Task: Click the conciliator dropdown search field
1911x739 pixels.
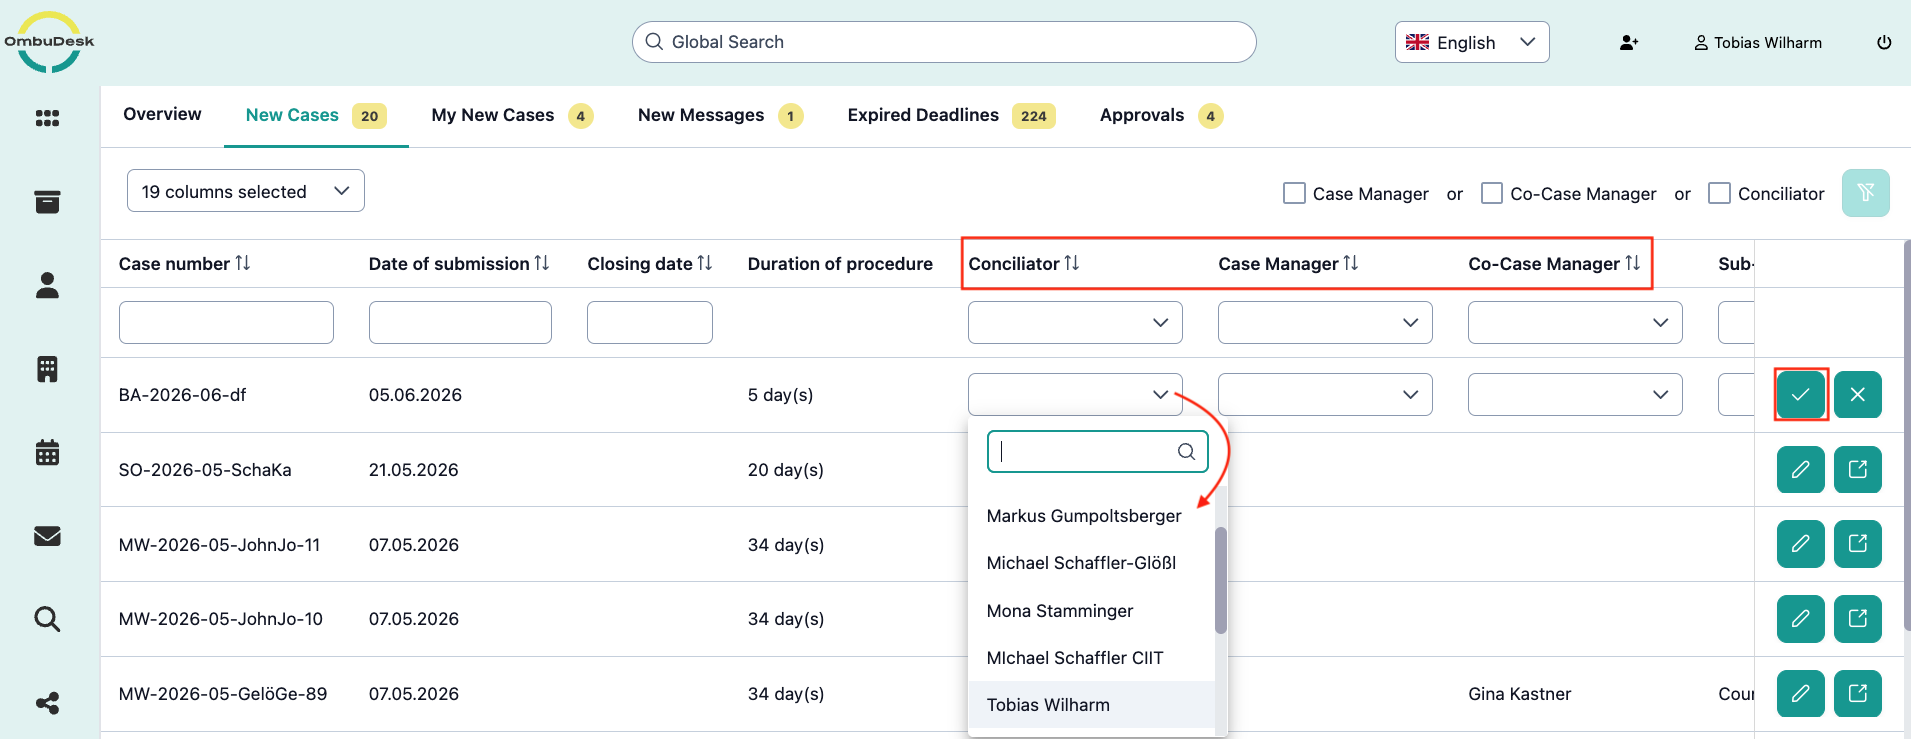Action: [x=1097, y=451]
